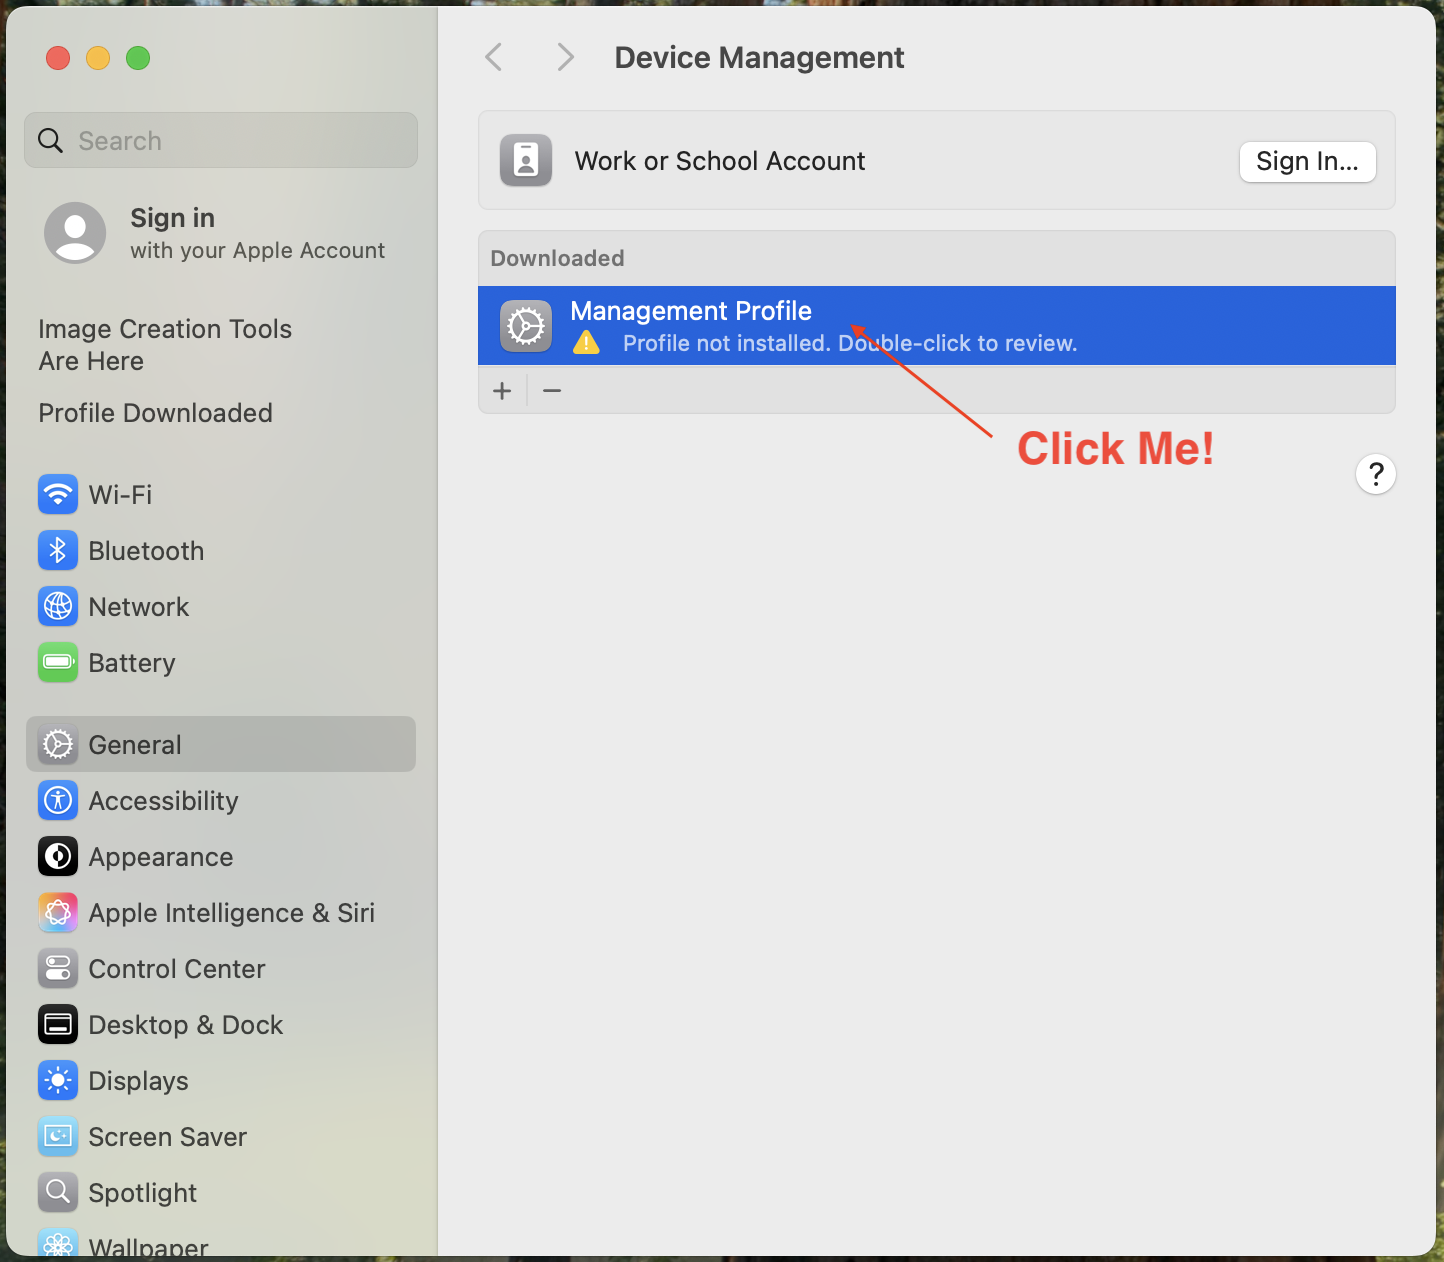
Task: Select Bluetooth label in sidebar
Action: [x=146, y=551]
